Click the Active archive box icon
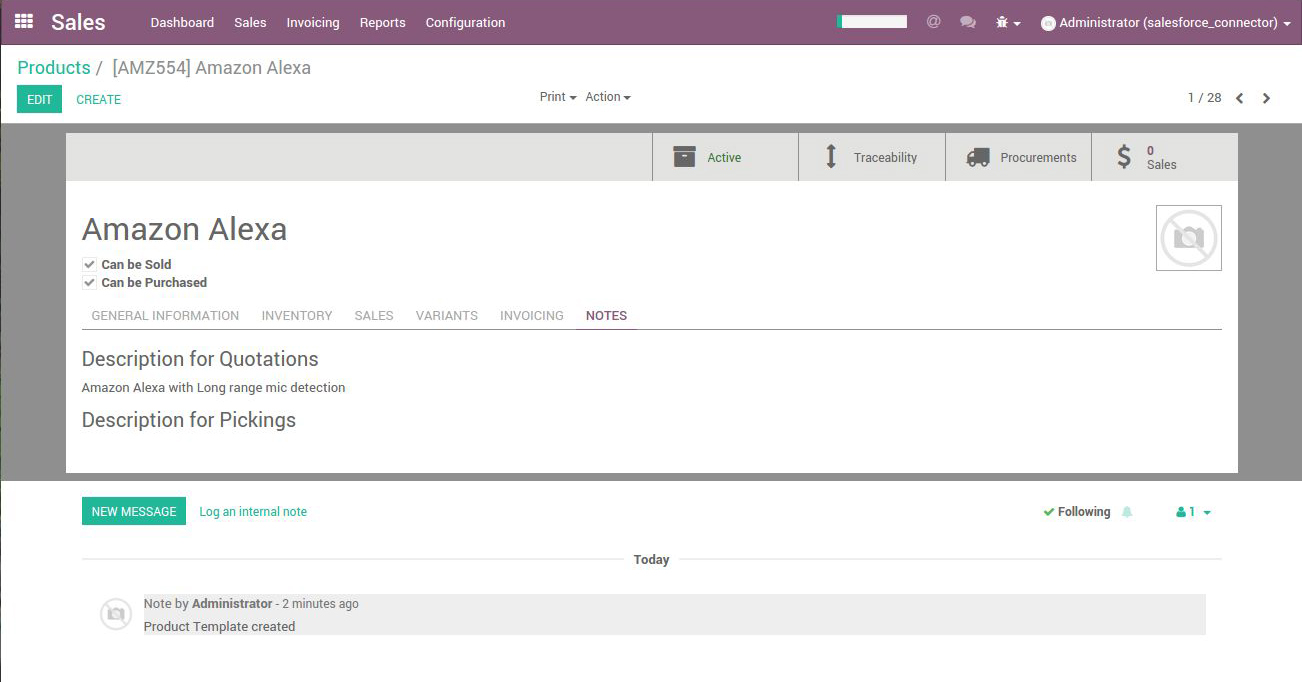Image resolution: width=1302 pixels, height=682 pixels. [x=684, y=157]
